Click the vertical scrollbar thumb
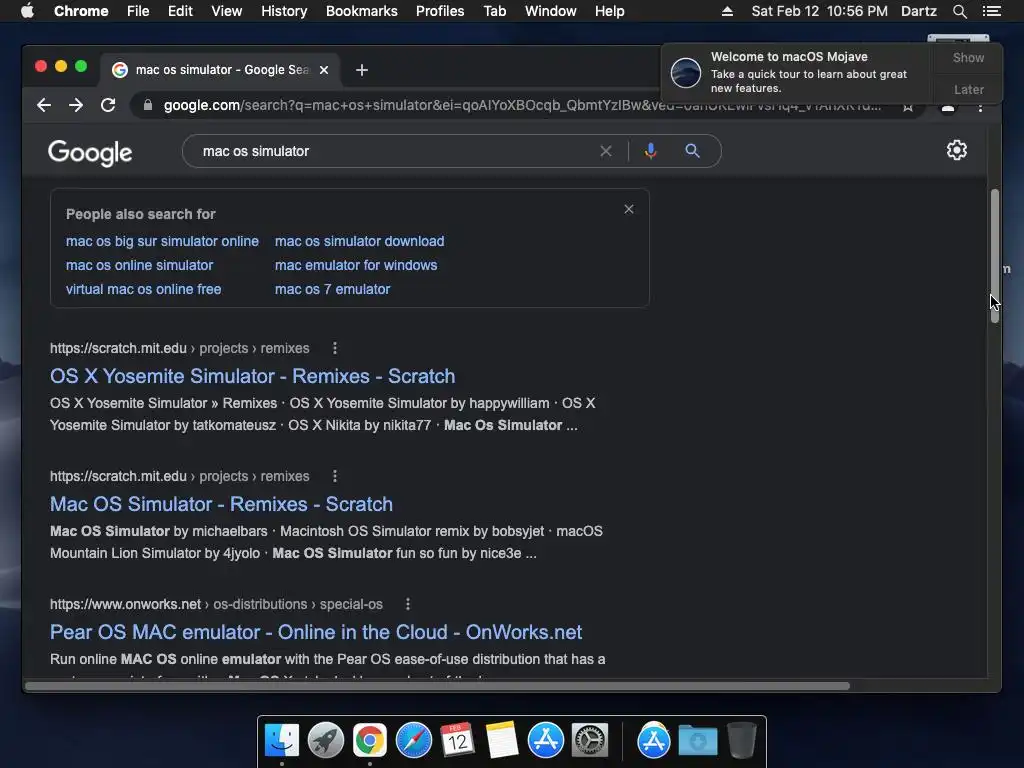This screenshot has height=768, width=1024. click(995, 256)
